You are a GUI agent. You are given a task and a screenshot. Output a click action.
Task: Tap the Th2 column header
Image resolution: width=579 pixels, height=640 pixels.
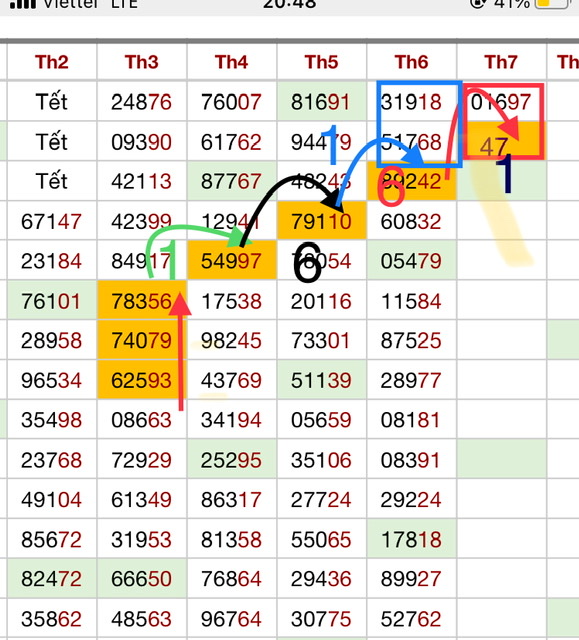(52, 62)
